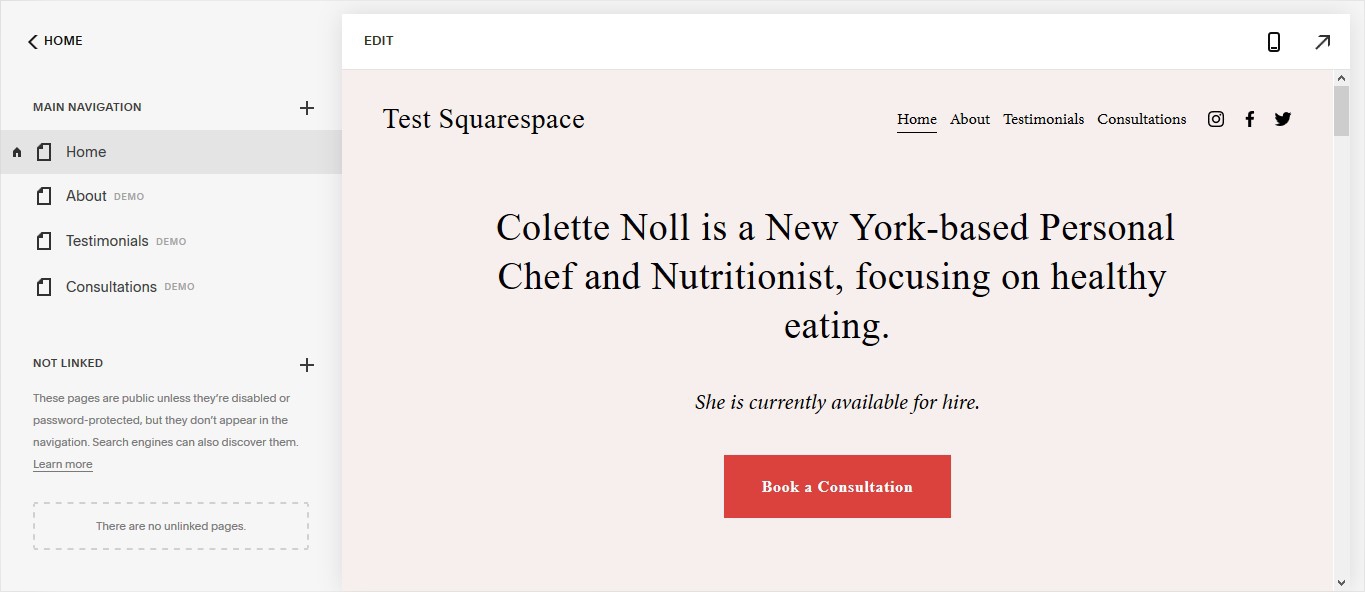Open the Facebook social icon
1365x592 pixels.
(x=1250, y=119)
